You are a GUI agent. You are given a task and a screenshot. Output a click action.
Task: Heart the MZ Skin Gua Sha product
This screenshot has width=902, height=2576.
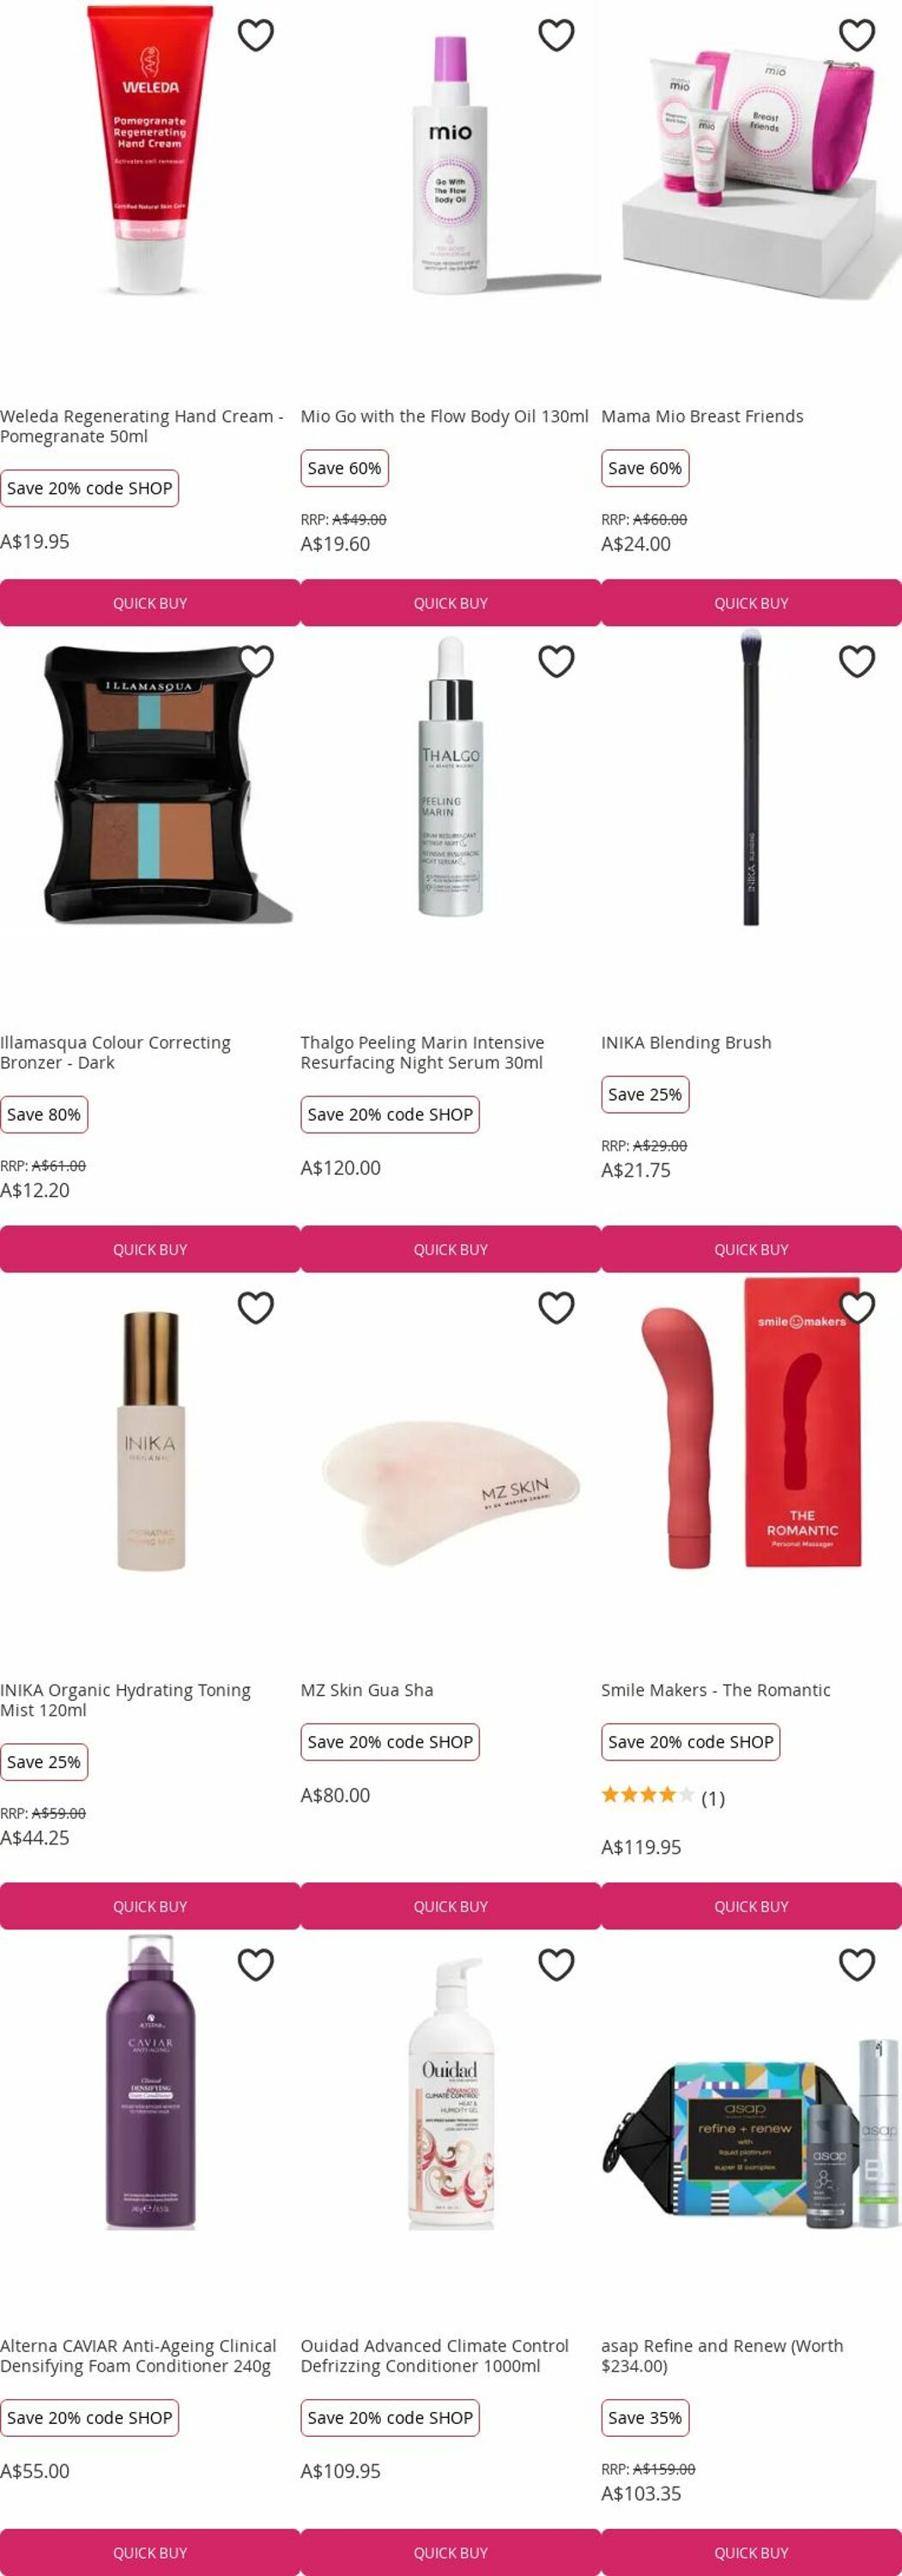pos(556,1307)
